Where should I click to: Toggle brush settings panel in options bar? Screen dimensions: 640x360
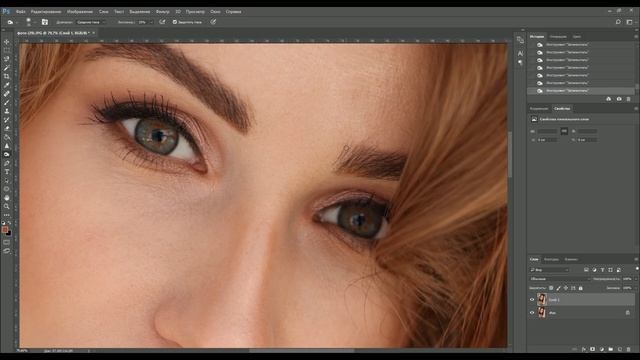click(x=45, y=22)
